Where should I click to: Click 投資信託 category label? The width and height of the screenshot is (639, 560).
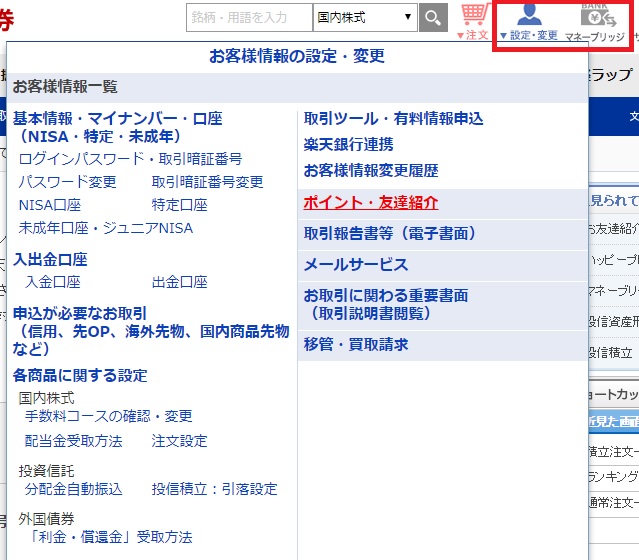[x=46, y=471]
